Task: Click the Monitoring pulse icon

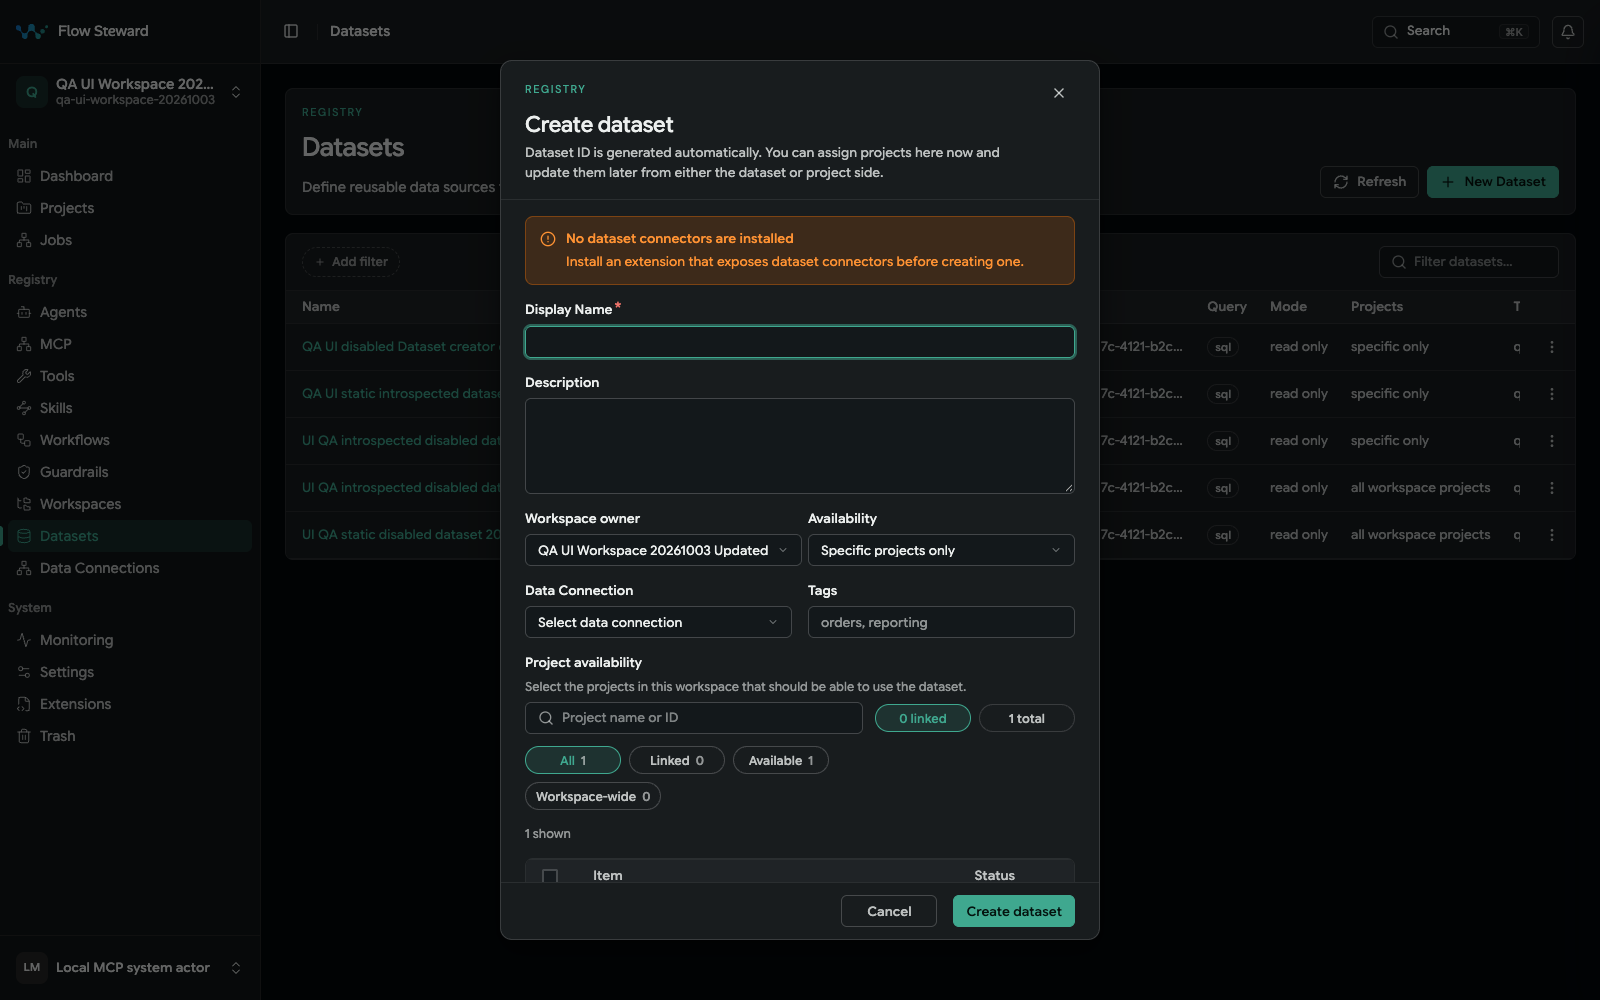Action: point(24,640)
